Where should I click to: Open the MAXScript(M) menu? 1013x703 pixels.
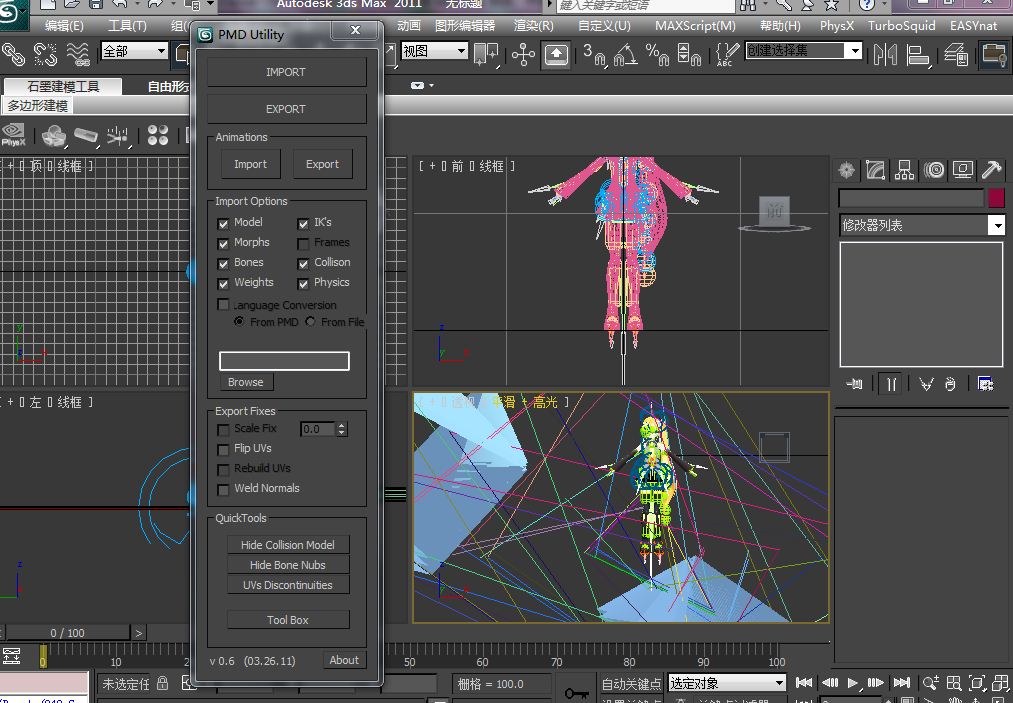pyautogui.click(x=695, y=26)
